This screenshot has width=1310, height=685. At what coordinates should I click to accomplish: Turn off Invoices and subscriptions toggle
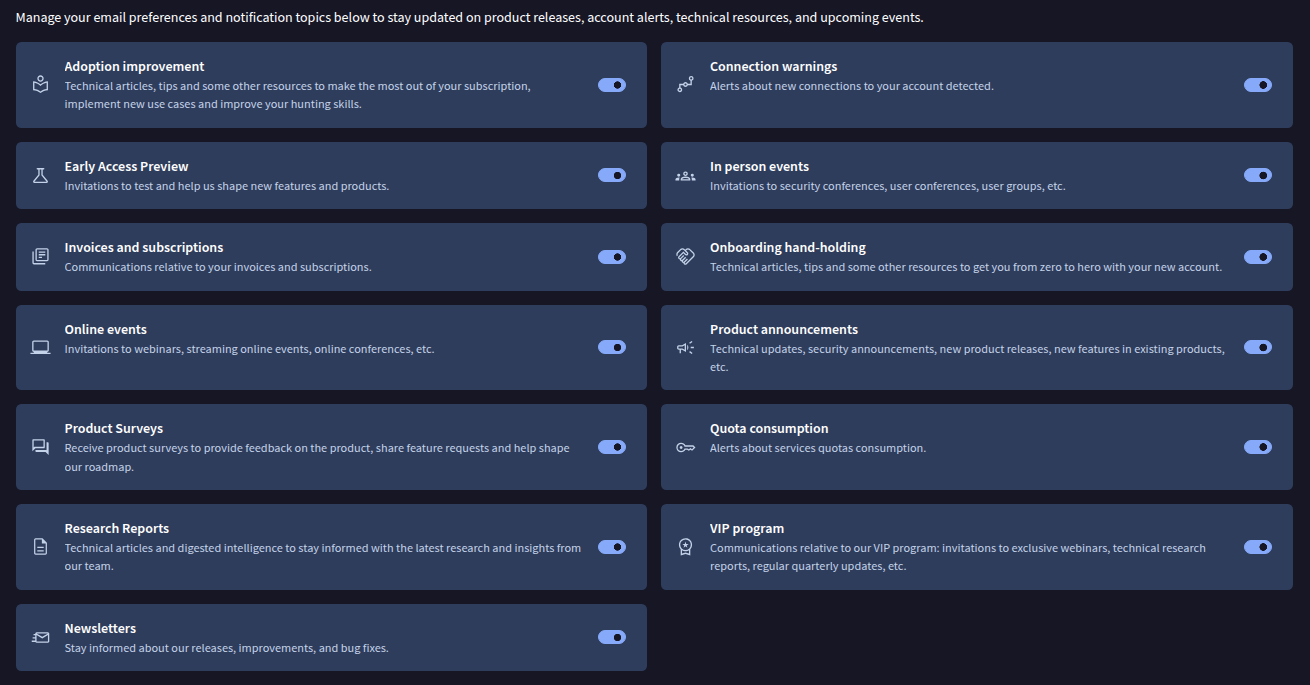tap(612, 257)
